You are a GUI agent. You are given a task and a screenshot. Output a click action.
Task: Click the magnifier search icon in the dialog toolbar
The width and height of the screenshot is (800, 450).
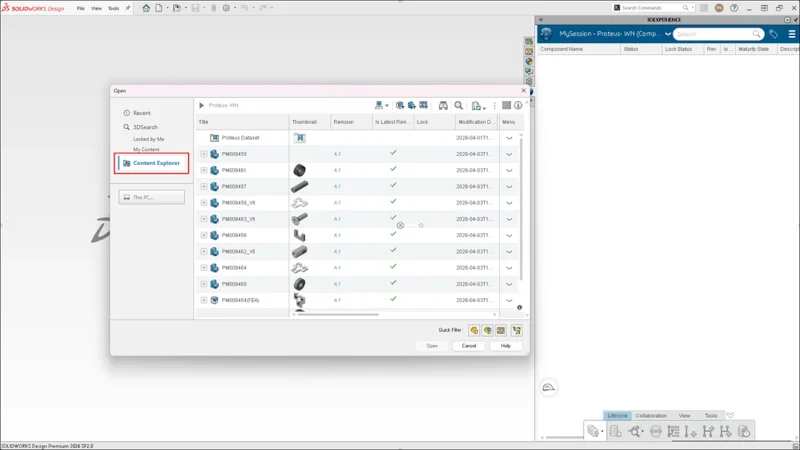pos(459,106)
